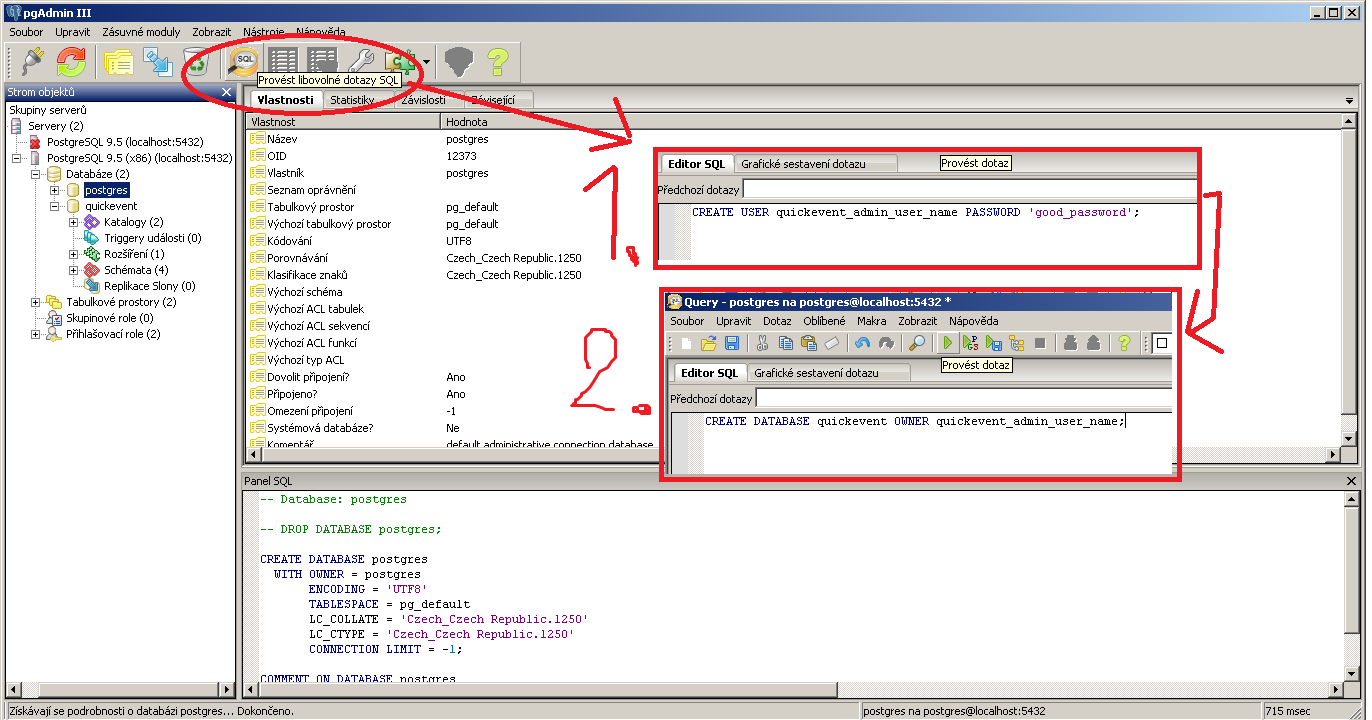
Task: Click Find magnifier icon in Query window
Action: [917, 343]
